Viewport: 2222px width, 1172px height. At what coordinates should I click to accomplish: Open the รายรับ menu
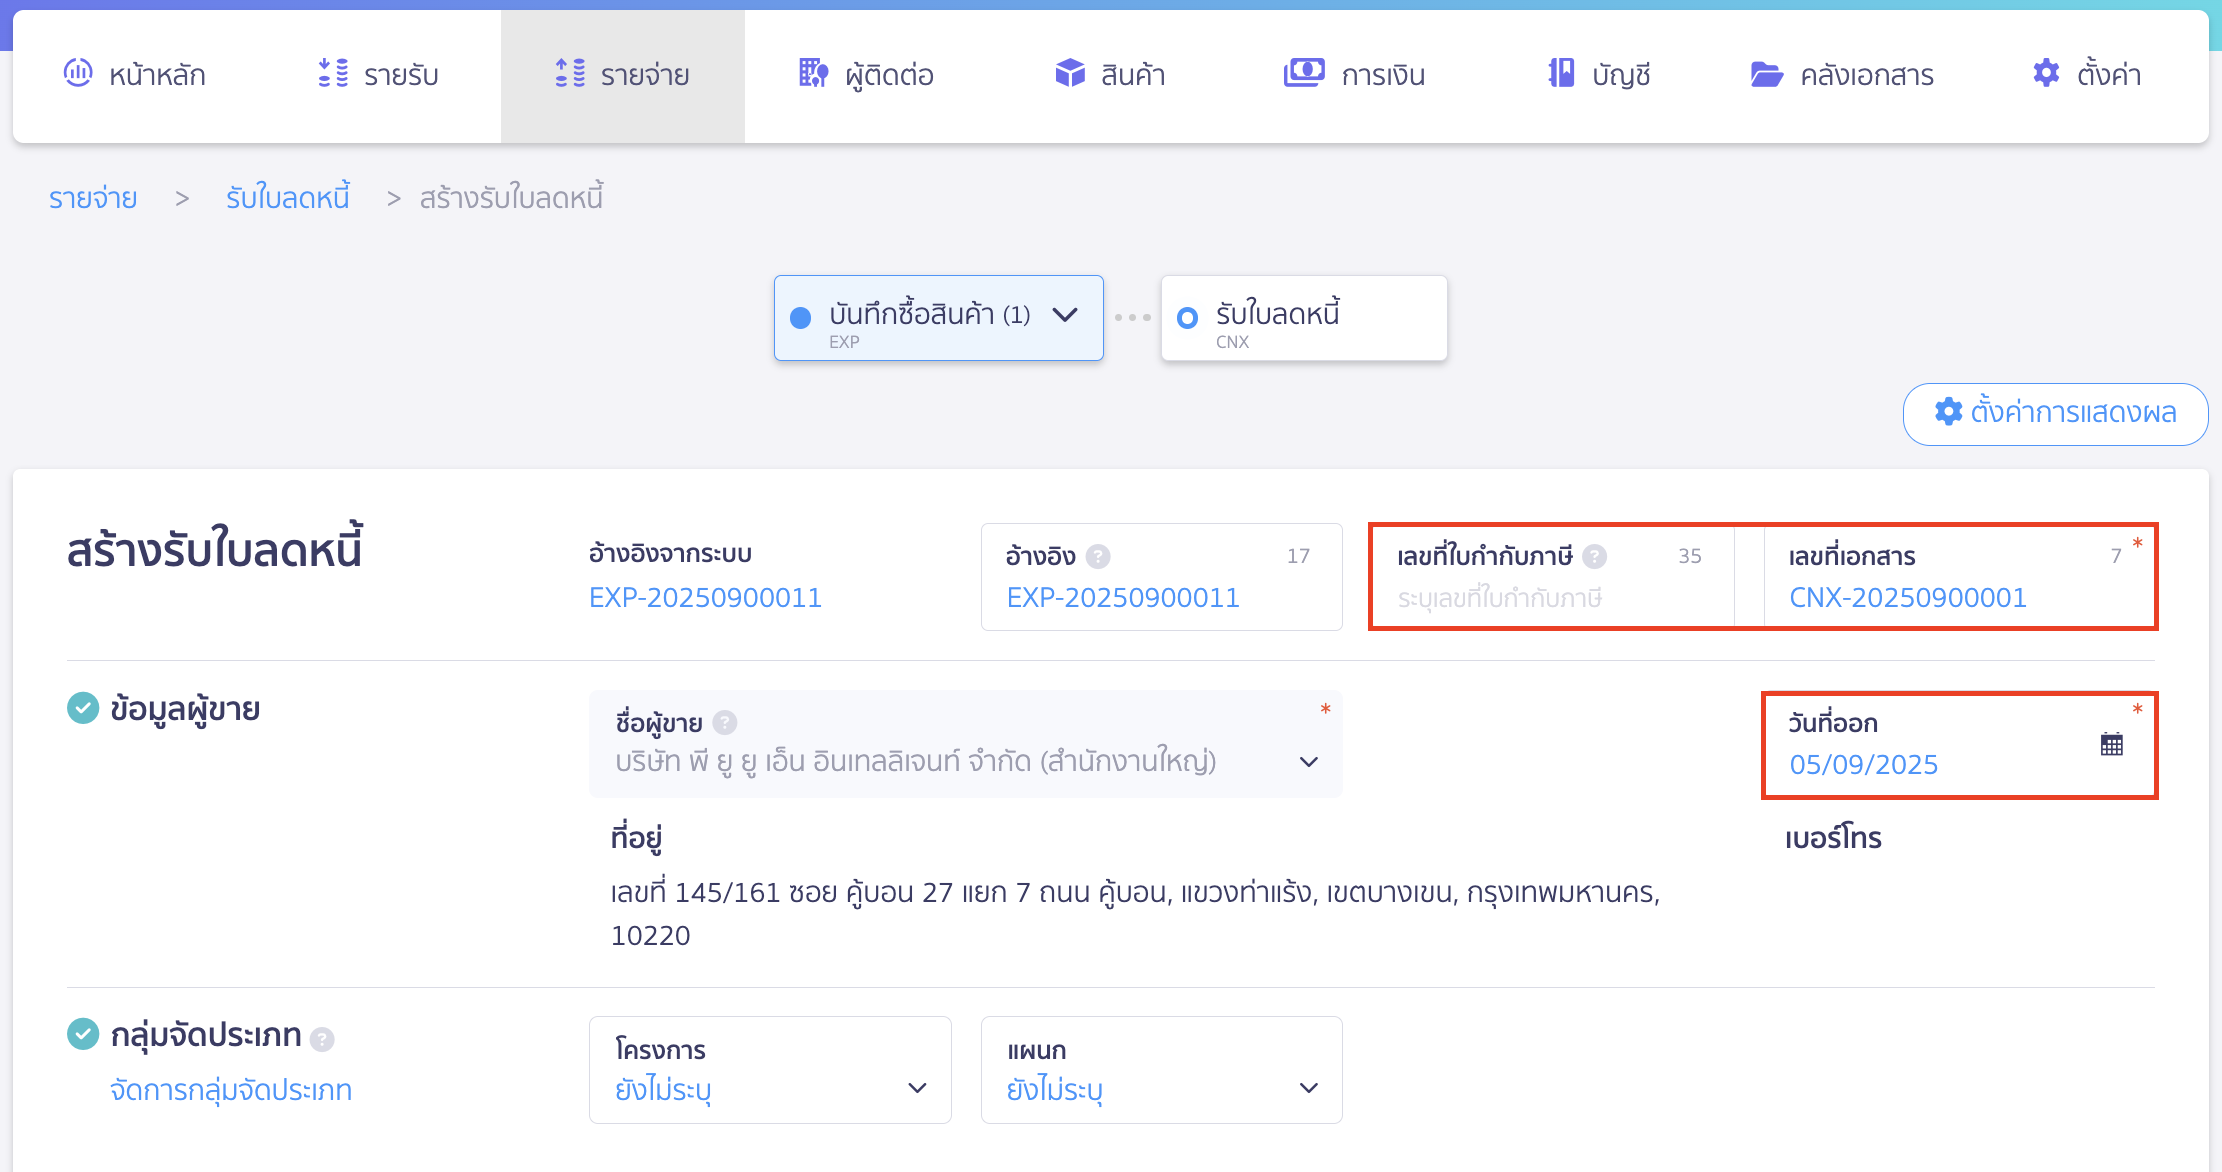(378, 75)
